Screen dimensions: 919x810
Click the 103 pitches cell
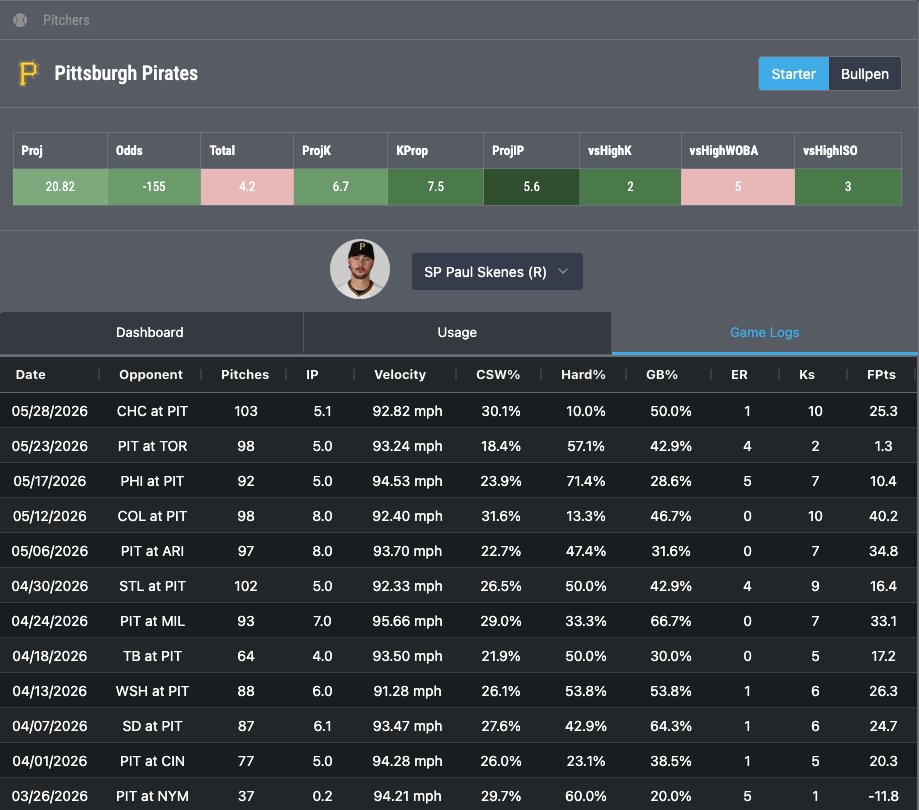pyautogui.click(x=246, y=411)
